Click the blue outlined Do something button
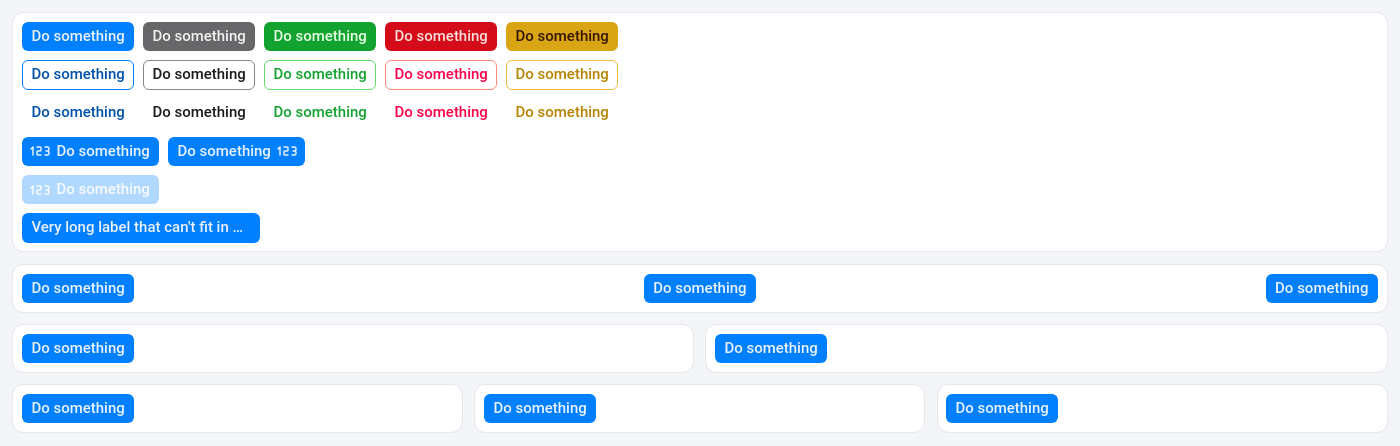The image size is (1400, 446). coord(78,74)
